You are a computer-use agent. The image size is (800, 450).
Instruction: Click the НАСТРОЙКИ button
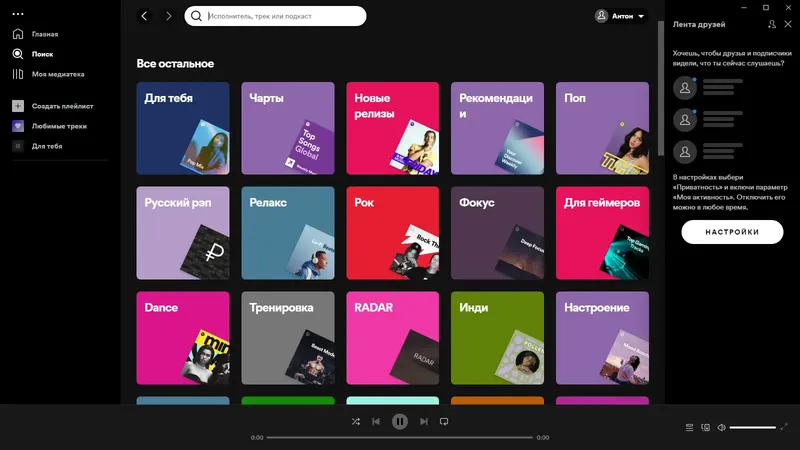tap(732, 232)
